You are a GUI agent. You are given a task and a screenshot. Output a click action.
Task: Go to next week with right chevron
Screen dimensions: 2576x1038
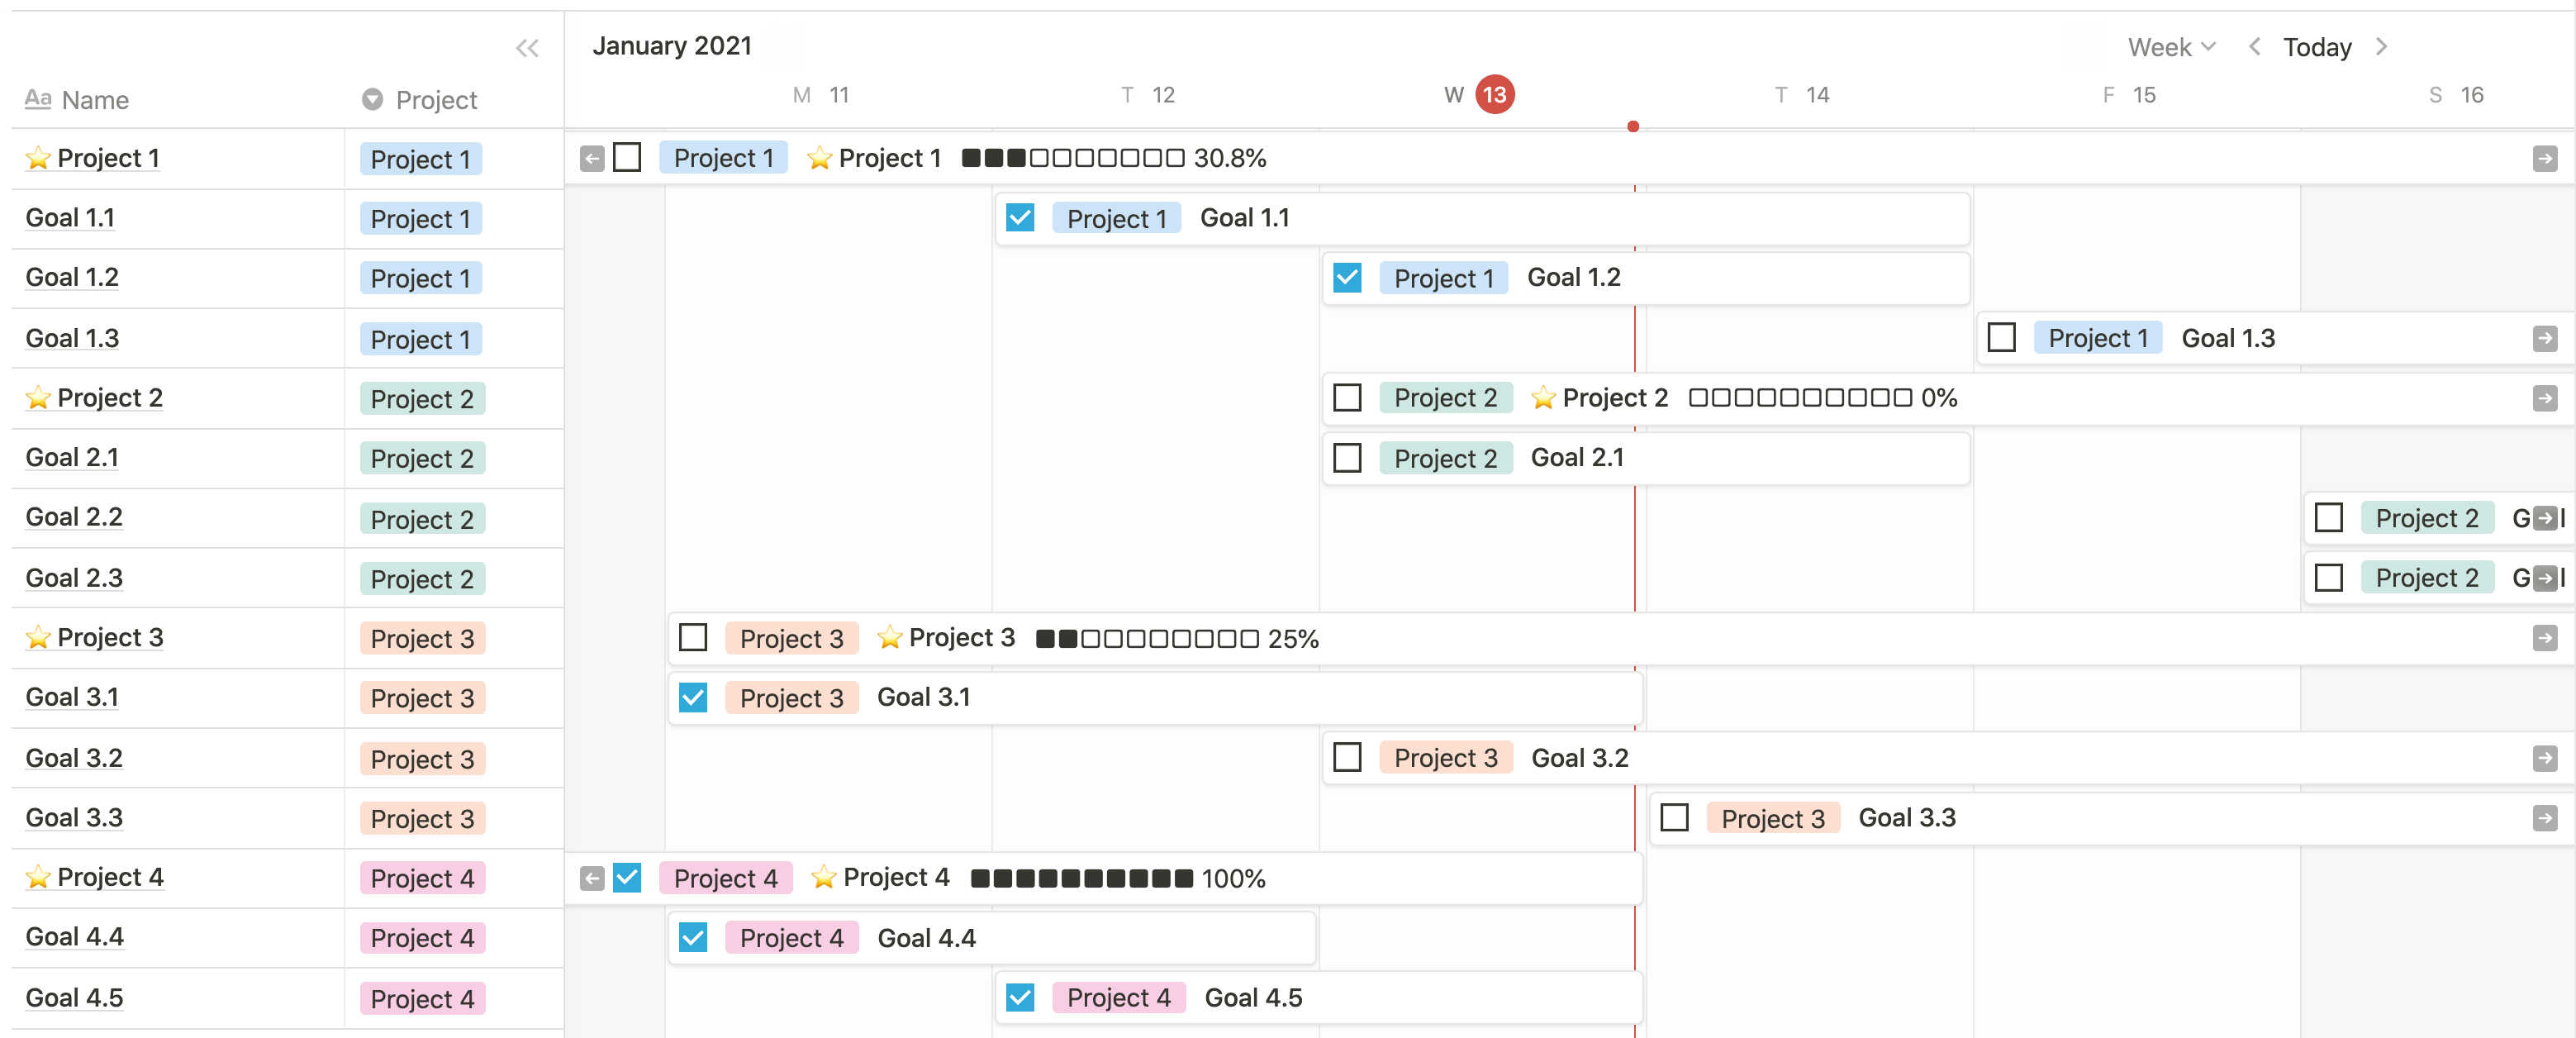coord(2381,47)
